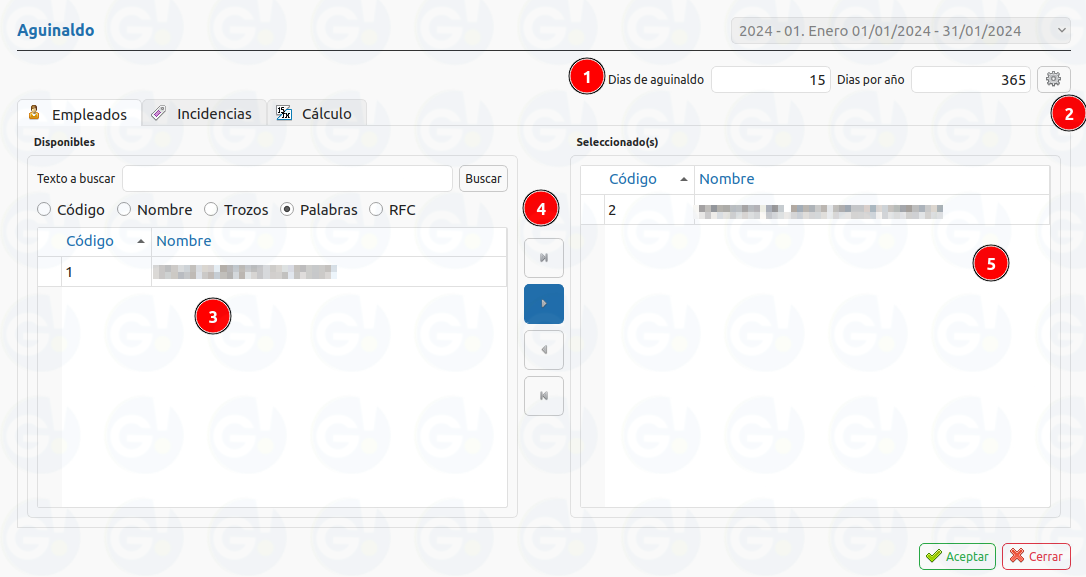
Task: Sort the Disponibles list by Código
Action: [90, 241]
